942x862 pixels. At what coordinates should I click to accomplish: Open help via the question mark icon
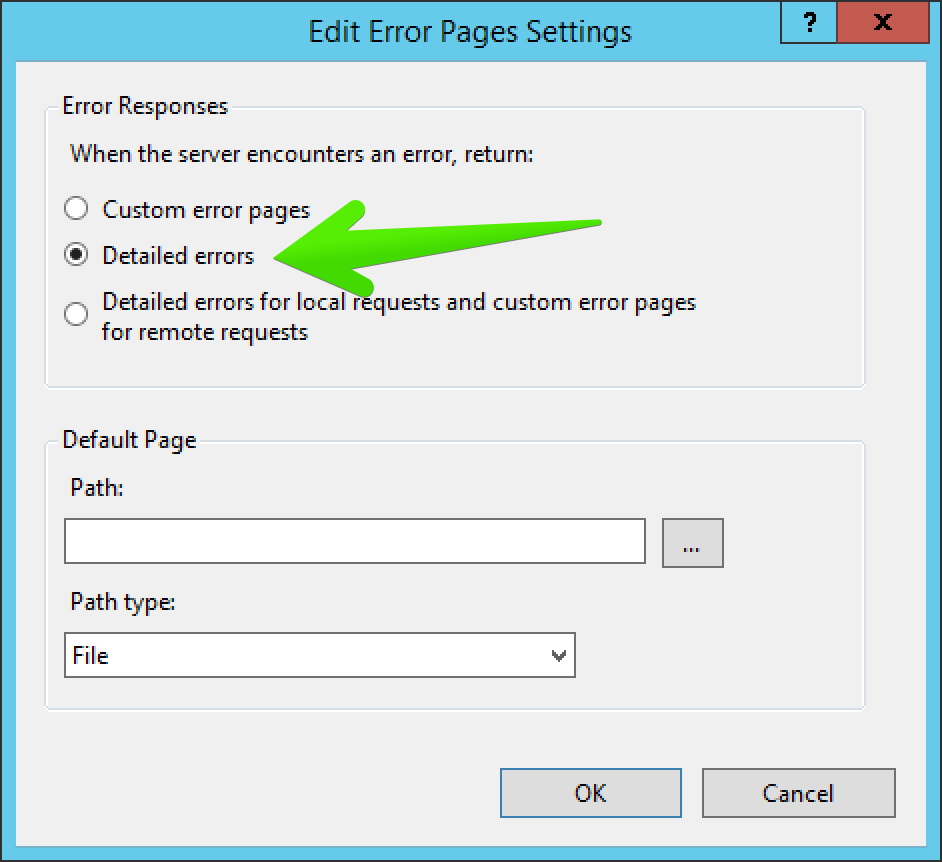pyautogui.click(x=809, y=22)
